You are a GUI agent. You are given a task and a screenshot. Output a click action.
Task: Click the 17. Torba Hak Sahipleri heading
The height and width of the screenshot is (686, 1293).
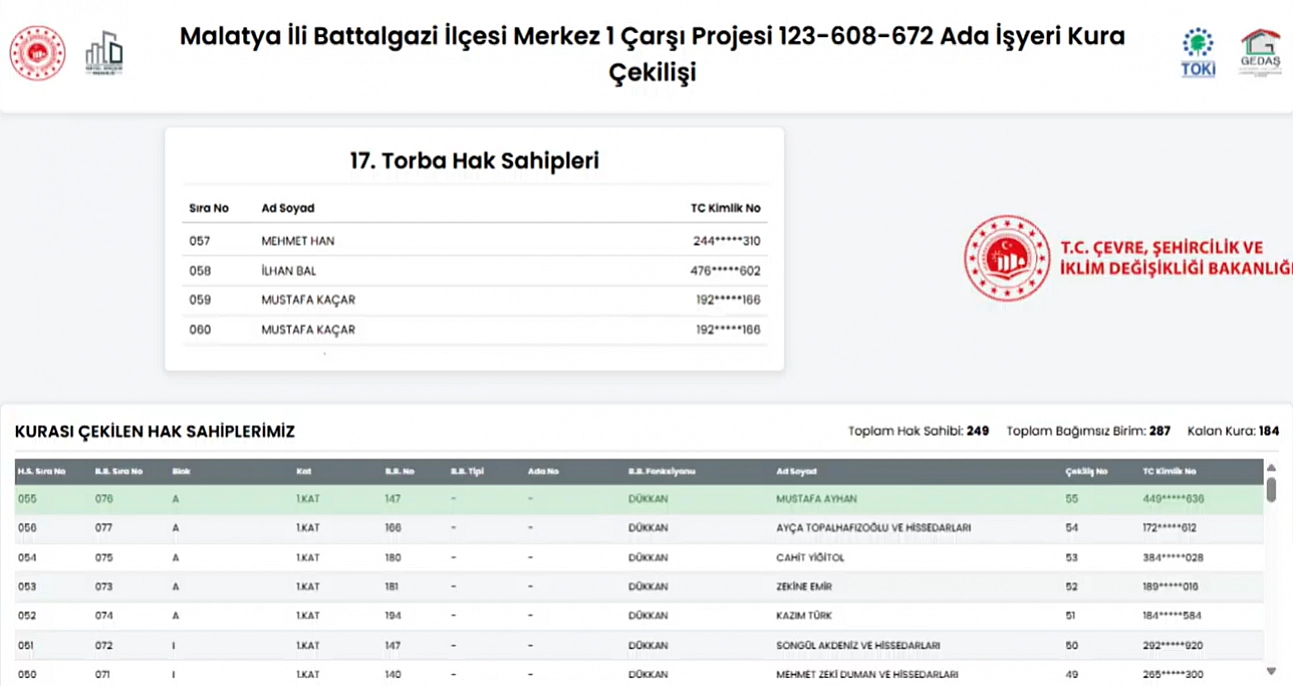pos(474,161)
